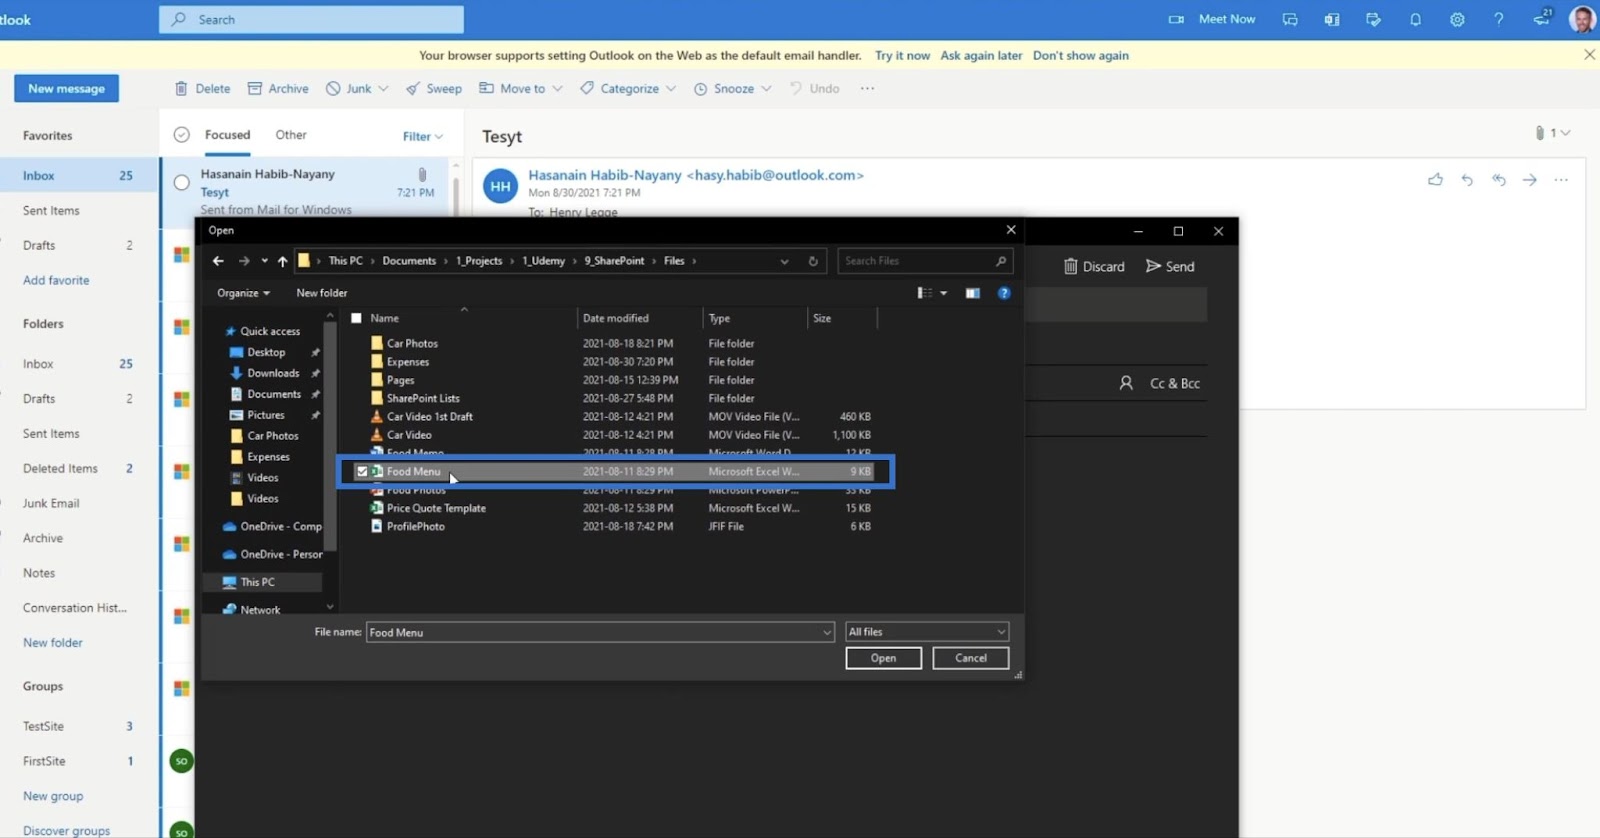
Task: Open the Expenses folder in file list
Action: point(407,362)
